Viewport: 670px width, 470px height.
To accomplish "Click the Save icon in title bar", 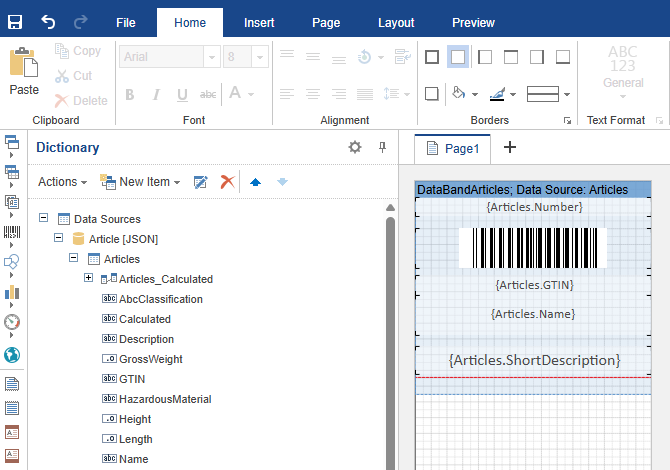I will (15, 21).
